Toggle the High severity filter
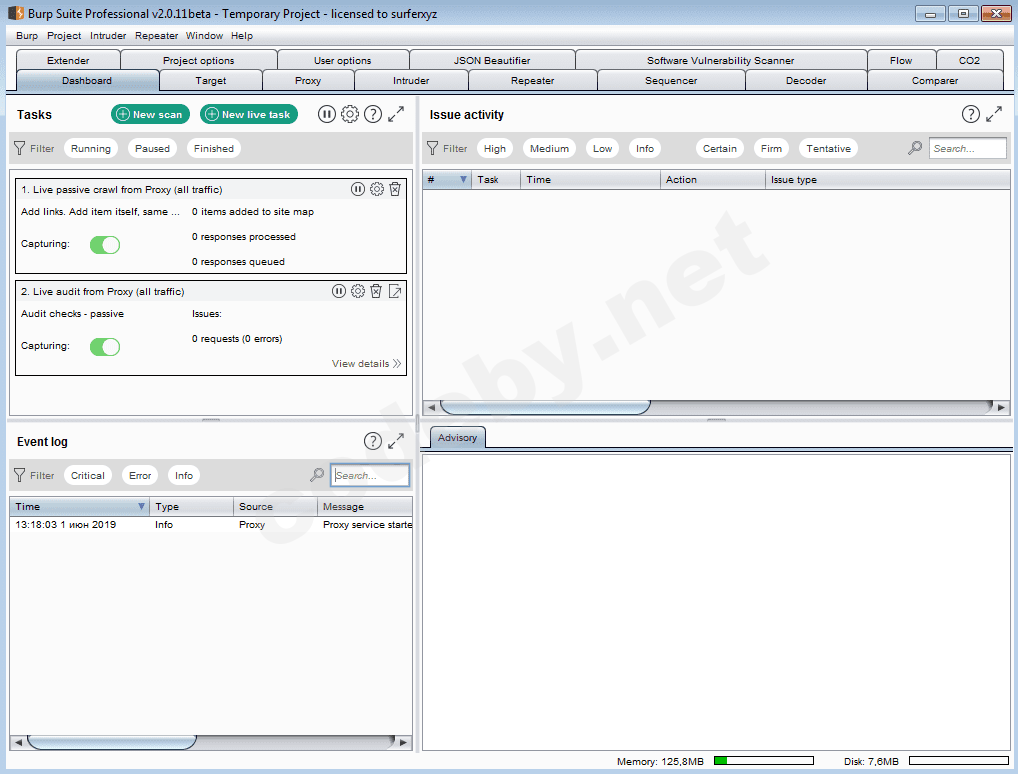This screenshot has width=1018, height=774. 495,148
